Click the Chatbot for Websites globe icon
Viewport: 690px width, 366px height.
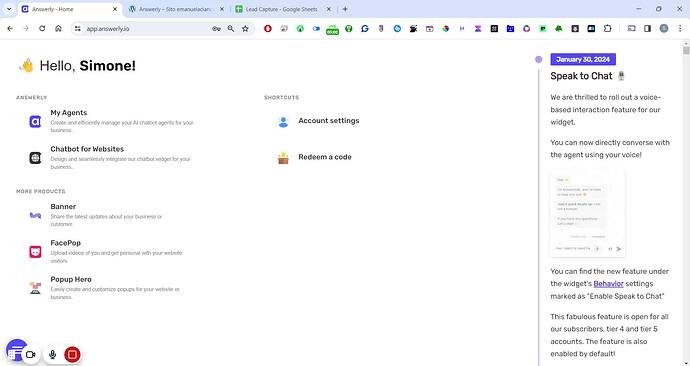pos(35,157)
